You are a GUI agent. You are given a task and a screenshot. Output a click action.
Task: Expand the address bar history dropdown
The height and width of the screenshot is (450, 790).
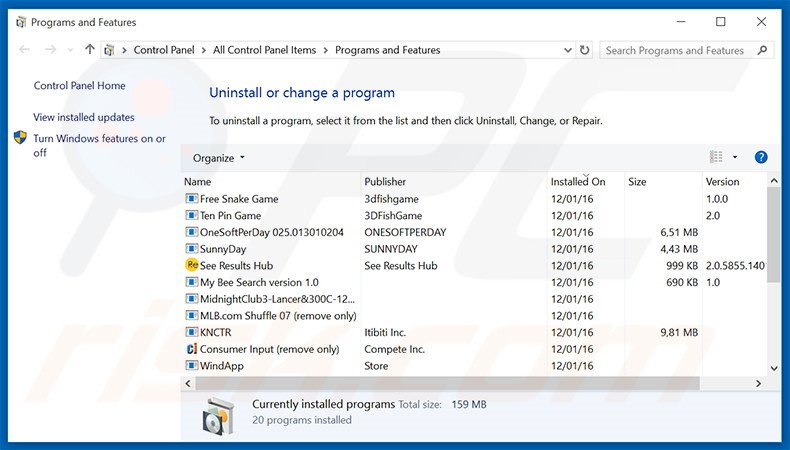(568, 50)
